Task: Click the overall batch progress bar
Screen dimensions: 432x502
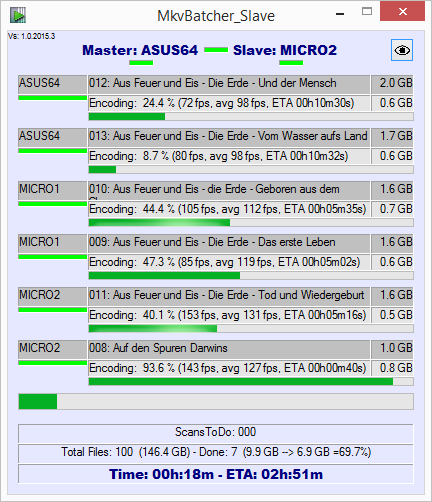Action: click(216, 401)
